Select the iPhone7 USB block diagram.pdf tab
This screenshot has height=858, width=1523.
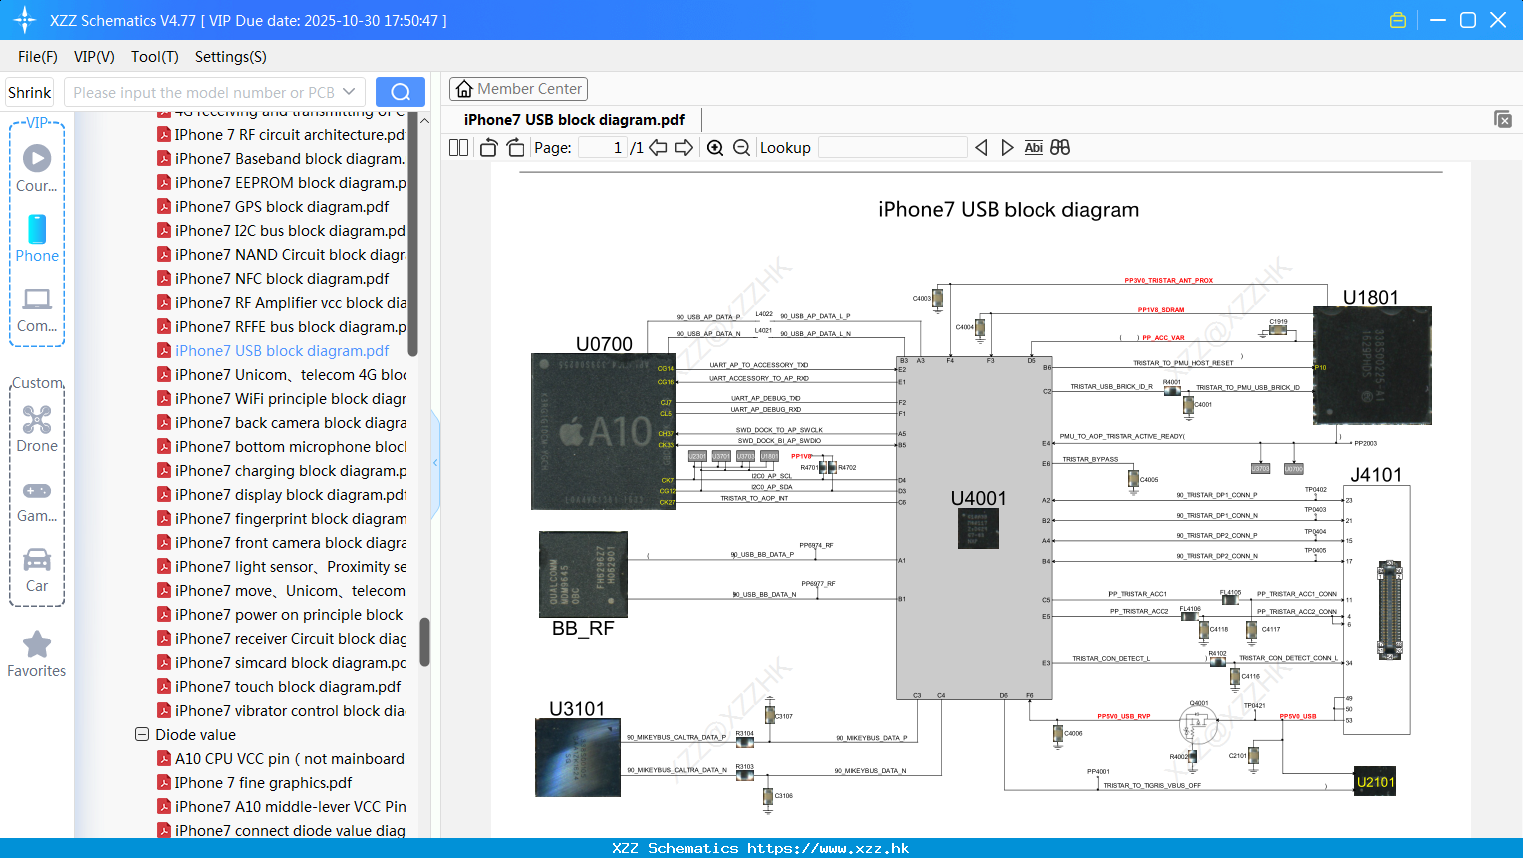(574, 120)
